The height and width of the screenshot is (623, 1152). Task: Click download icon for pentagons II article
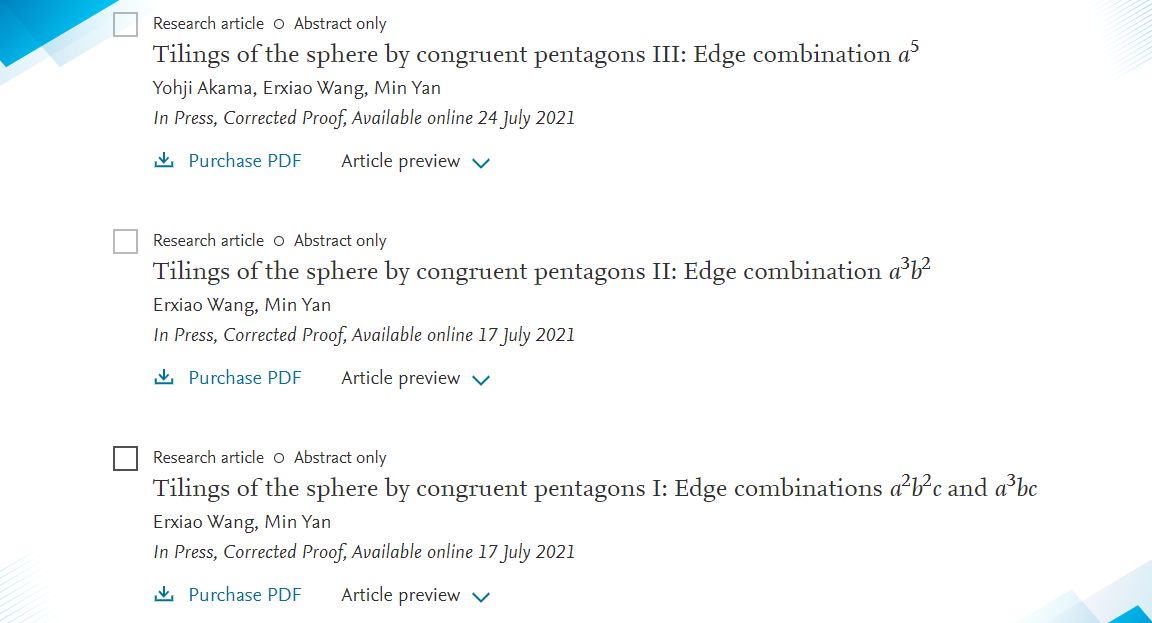(x=164, y=378)
